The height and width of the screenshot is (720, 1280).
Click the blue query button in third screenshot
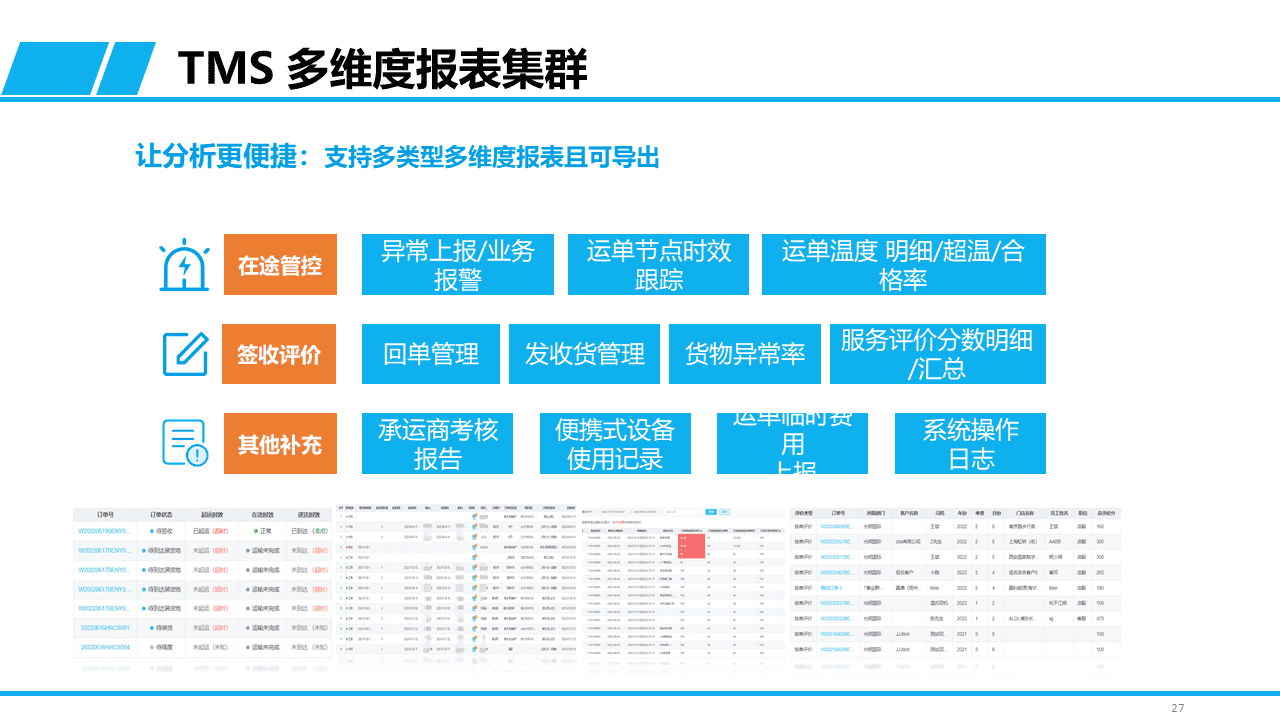(x=711, y=511)
